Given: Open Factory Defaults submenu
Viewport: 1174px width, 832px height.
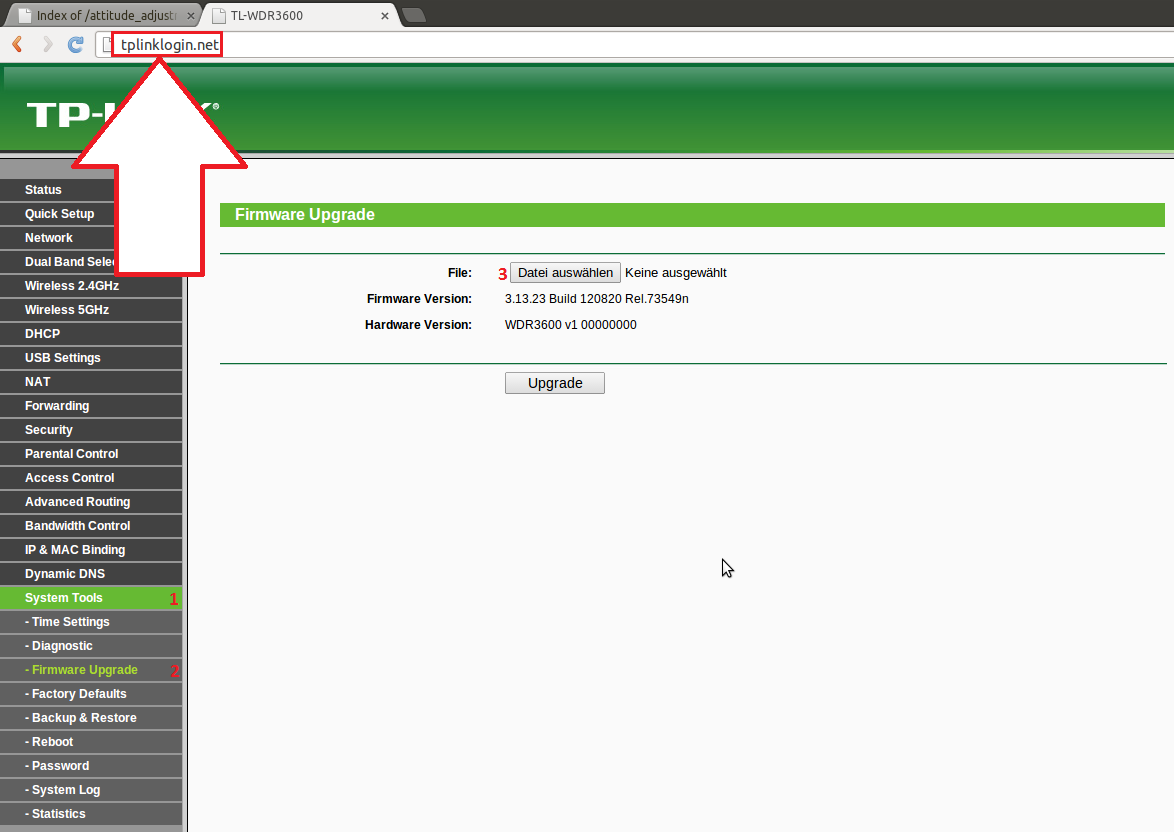Looking at the screenshot, I should [91, 693].
